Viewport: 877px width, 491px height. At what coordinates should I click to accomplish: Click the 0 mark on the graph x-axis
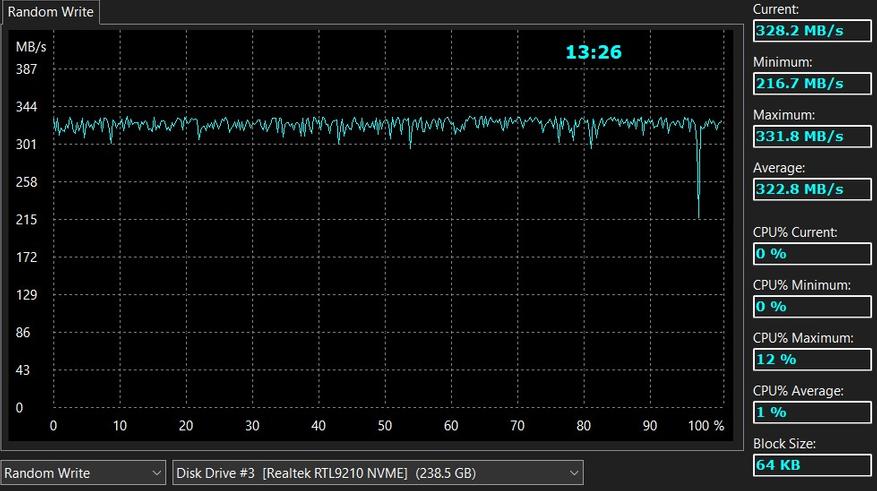tap(53, 426)
